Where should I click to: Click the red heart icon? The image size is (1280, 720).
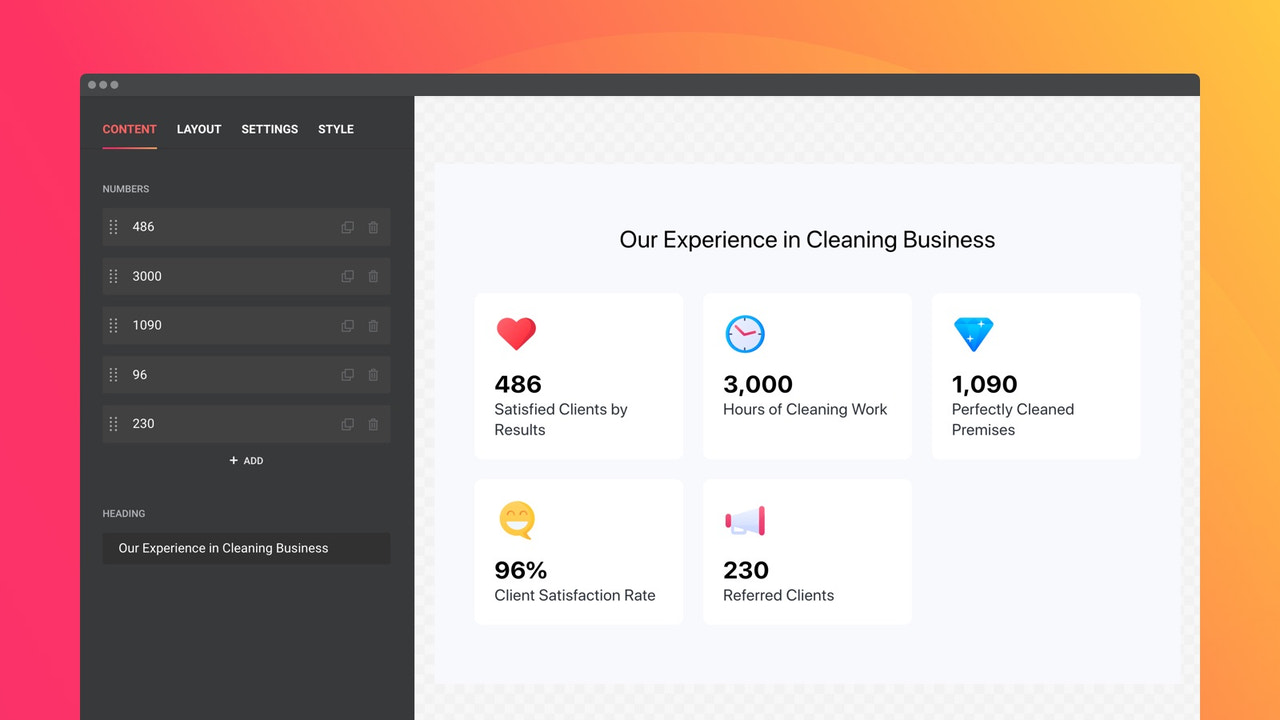(x=516, y=333)
